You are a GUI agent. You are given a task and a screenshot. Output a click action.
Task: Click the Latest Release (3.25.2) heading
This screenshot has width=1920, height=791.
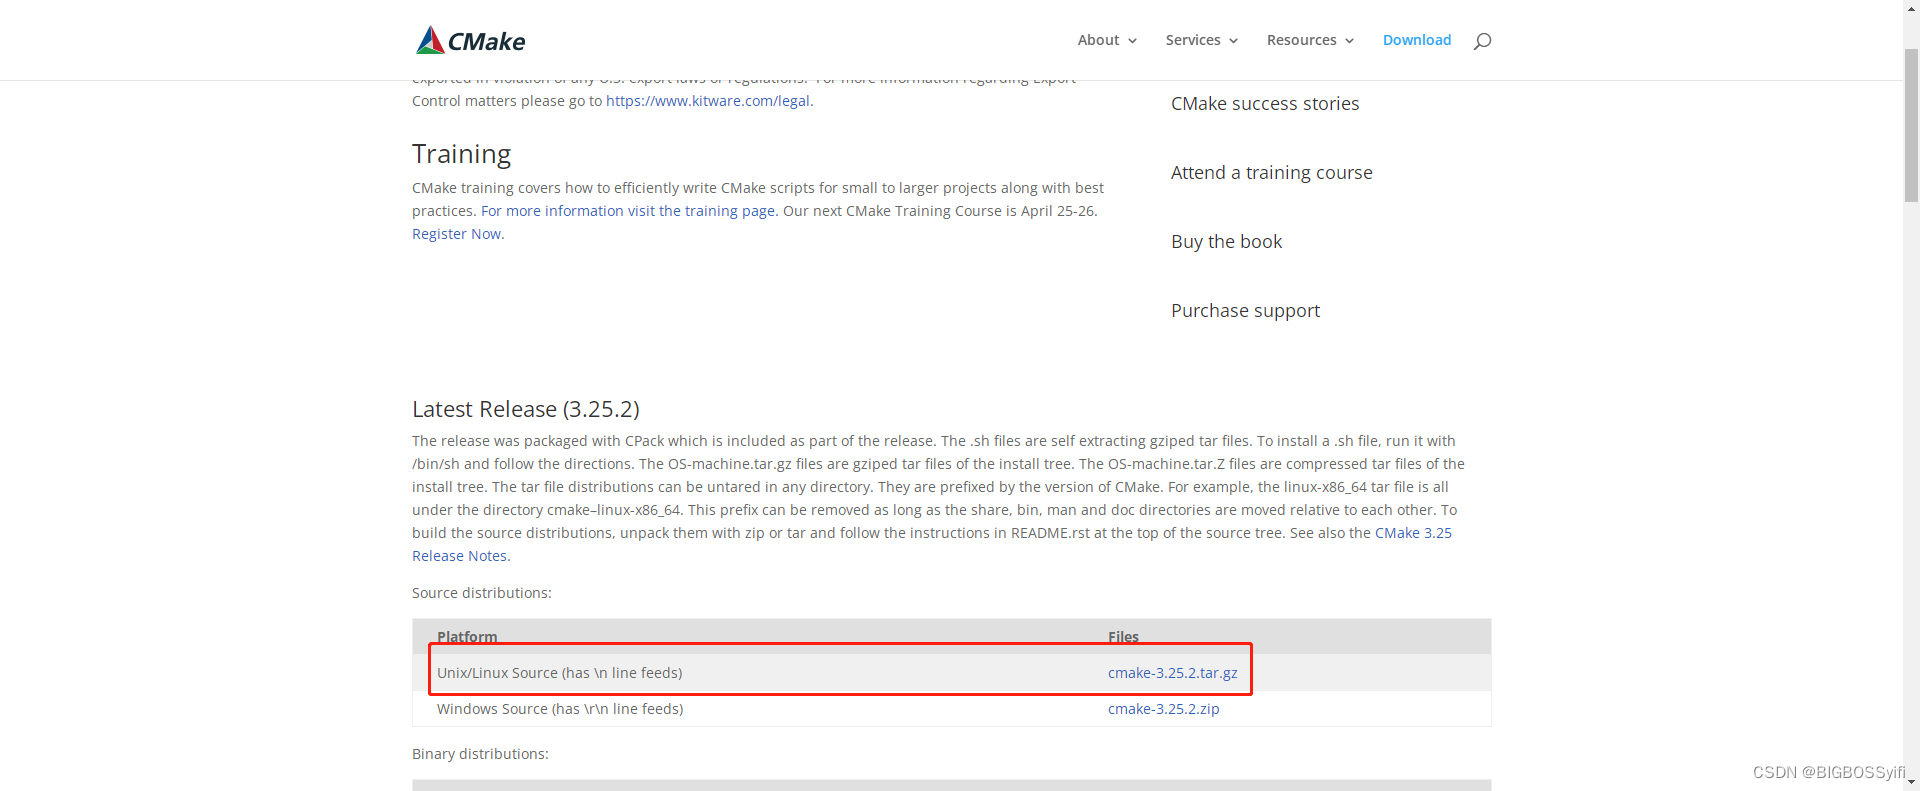click(x=526, y=409)
